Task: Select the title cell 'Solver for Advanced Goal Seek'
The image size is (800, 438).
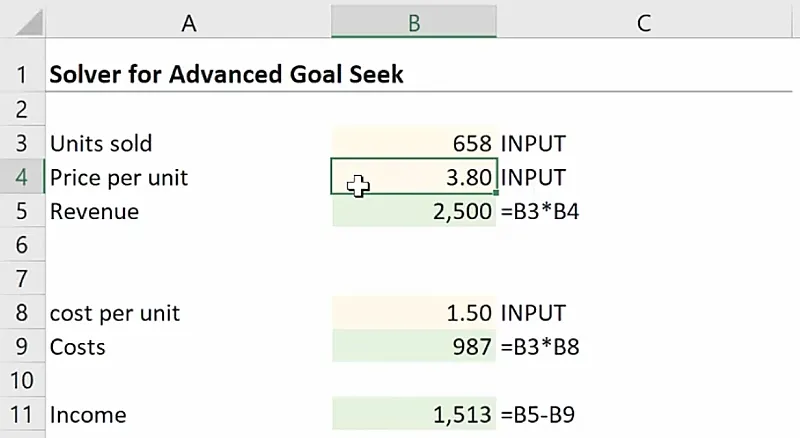Action: (x=227, y=75)
